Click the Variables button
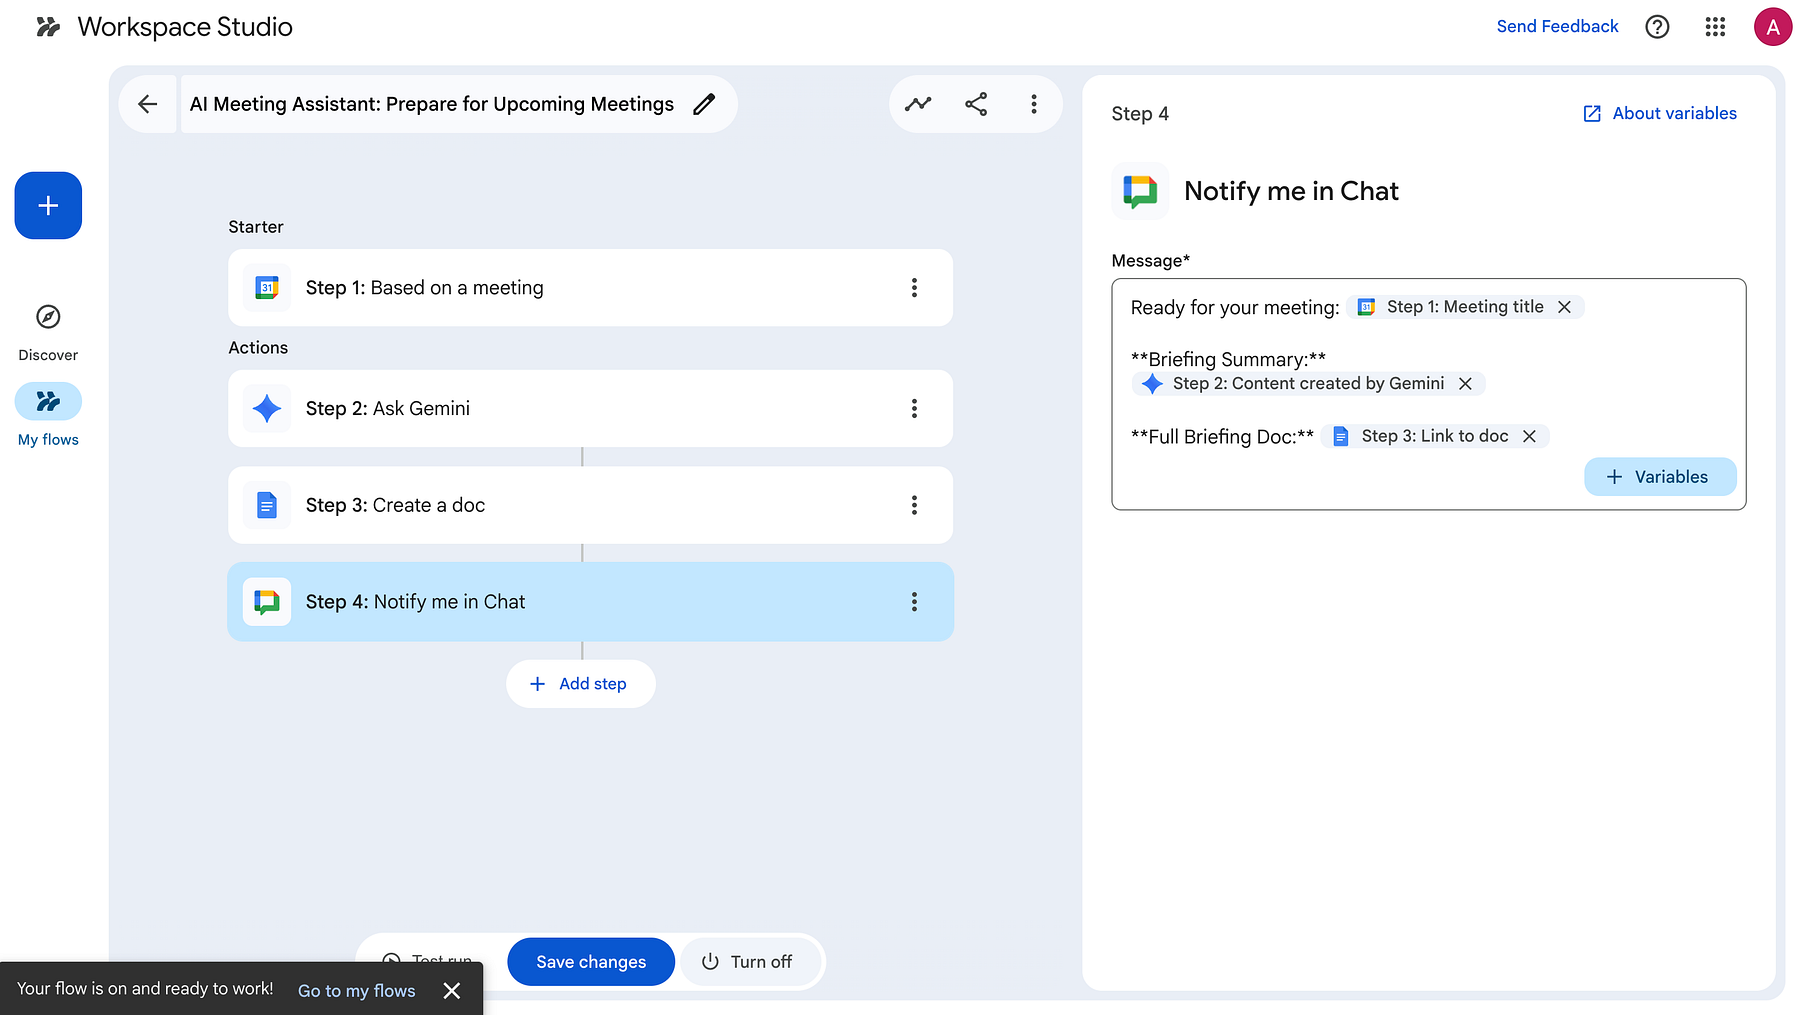The image size is (1800, 1015). click(1660, 477)
